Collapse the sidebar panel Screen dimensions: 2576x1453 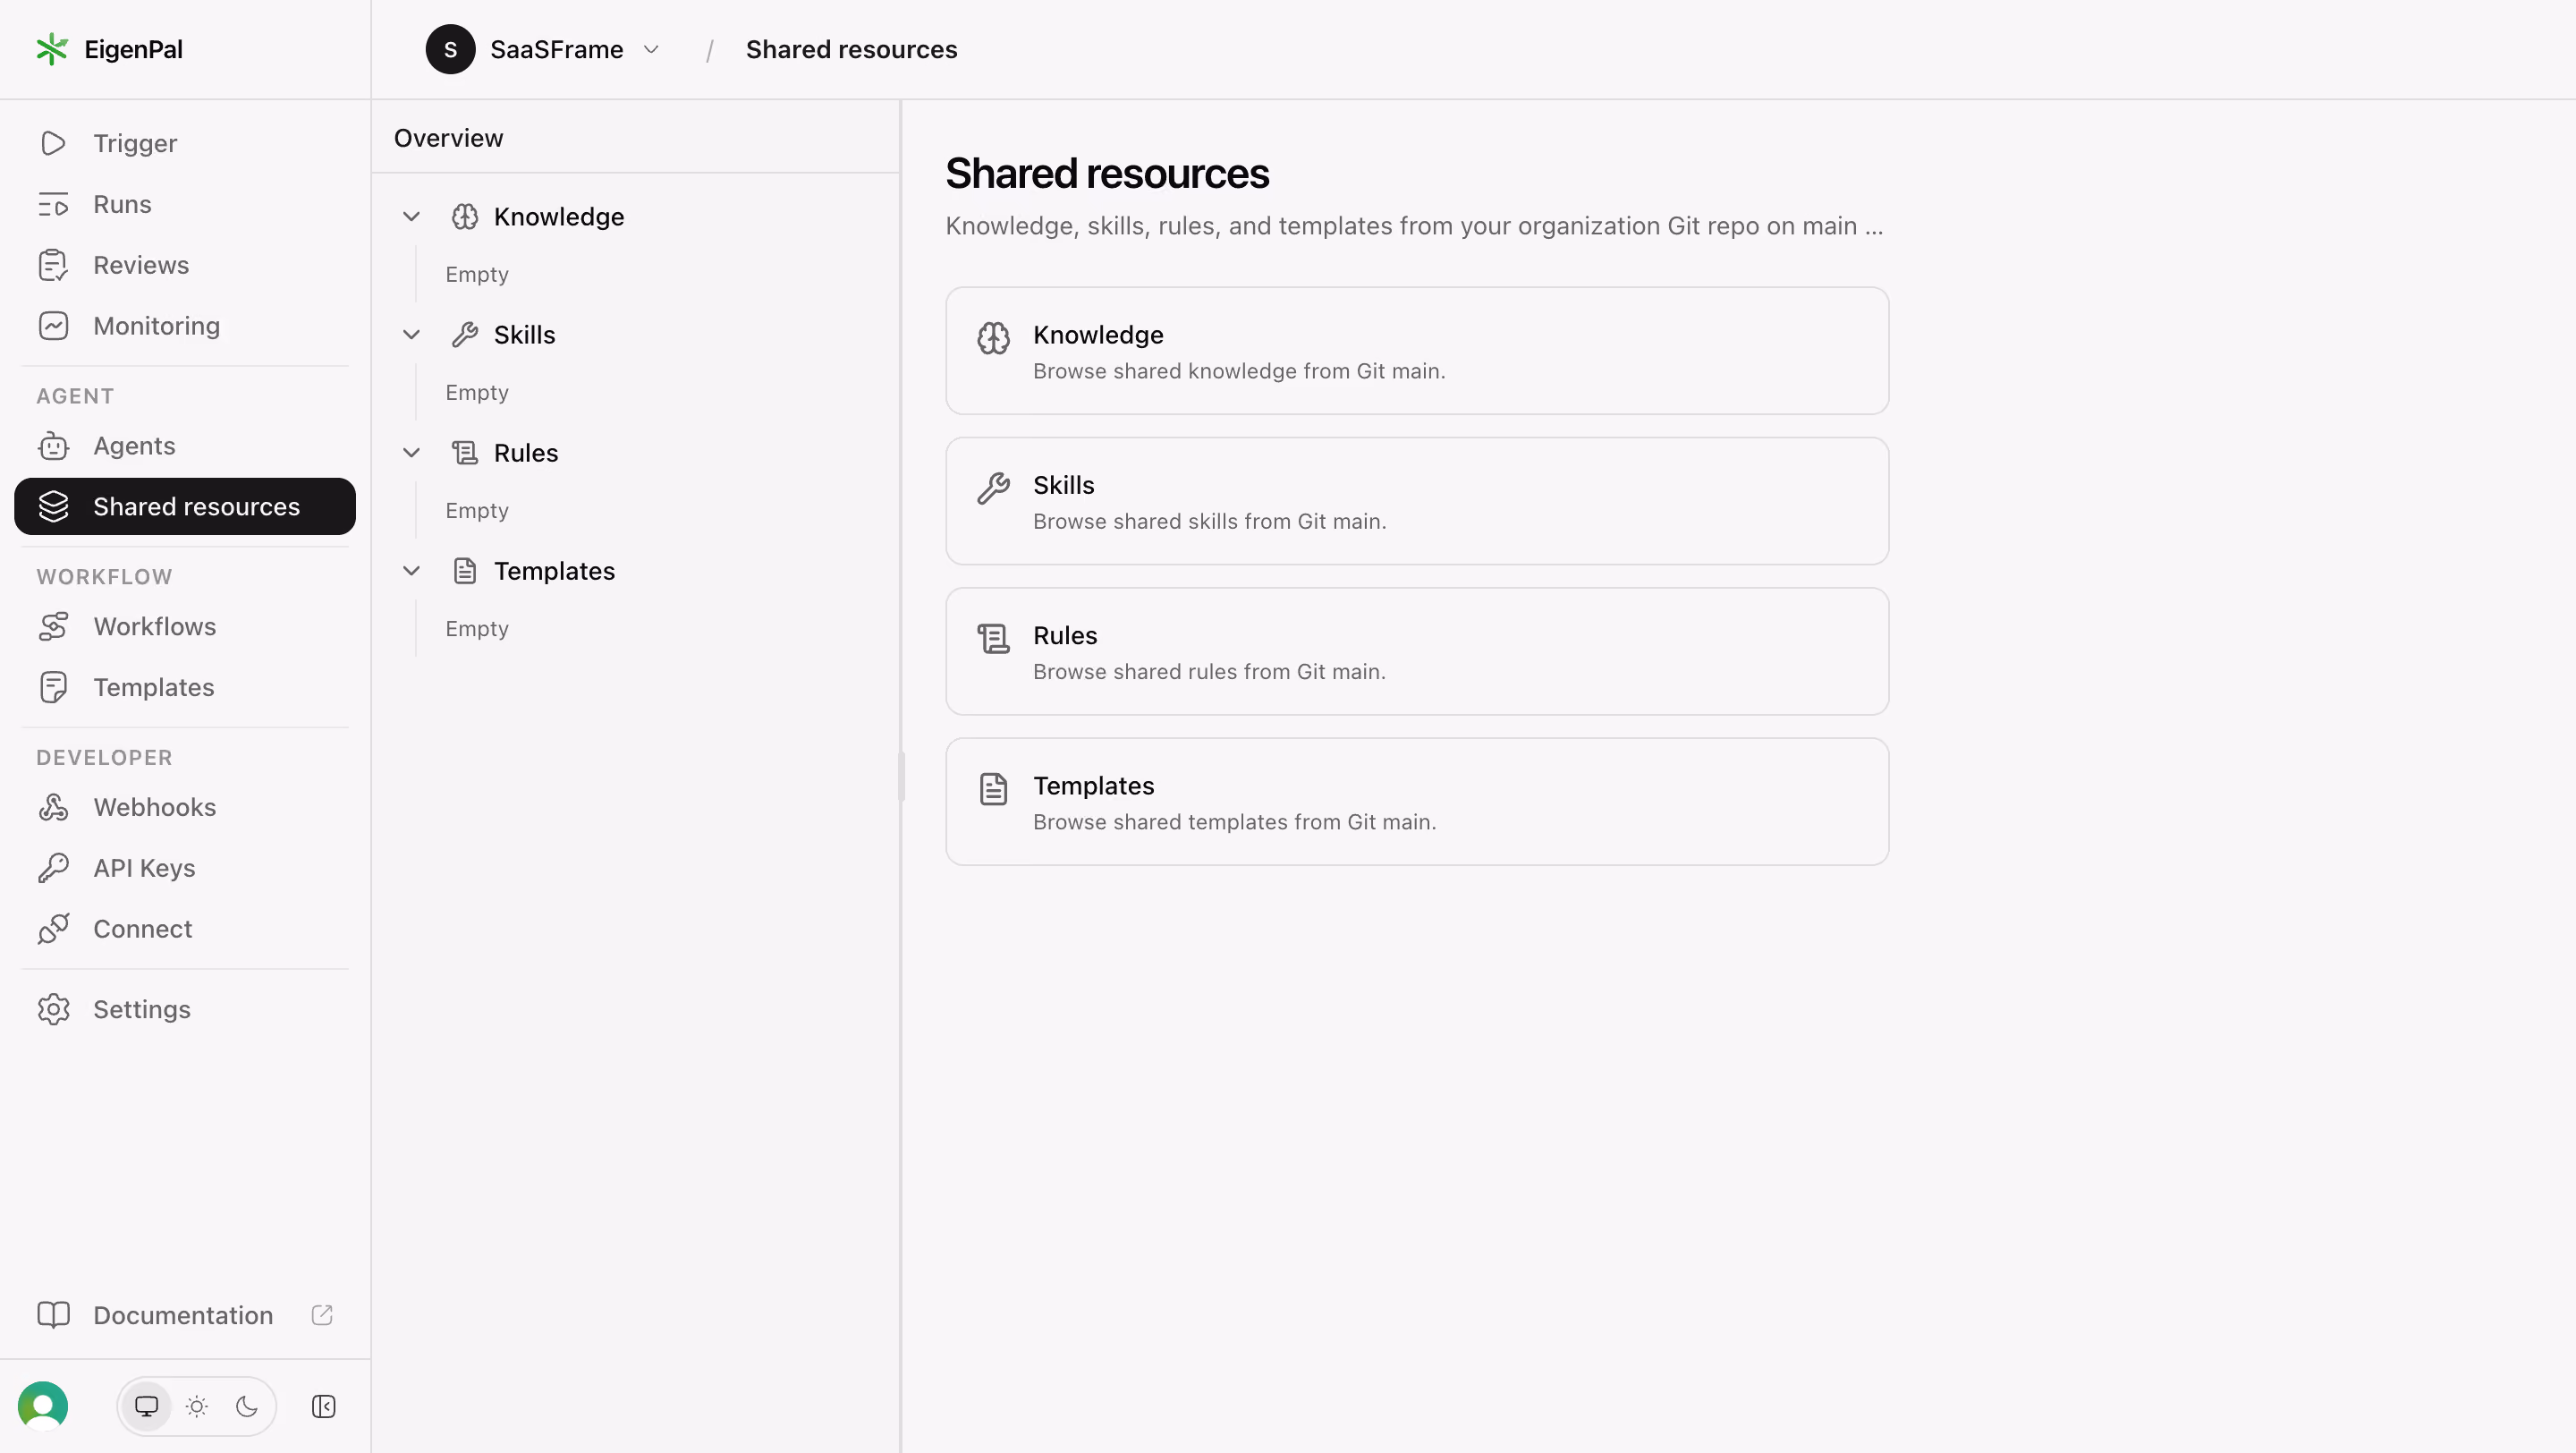pos(324,1407)
